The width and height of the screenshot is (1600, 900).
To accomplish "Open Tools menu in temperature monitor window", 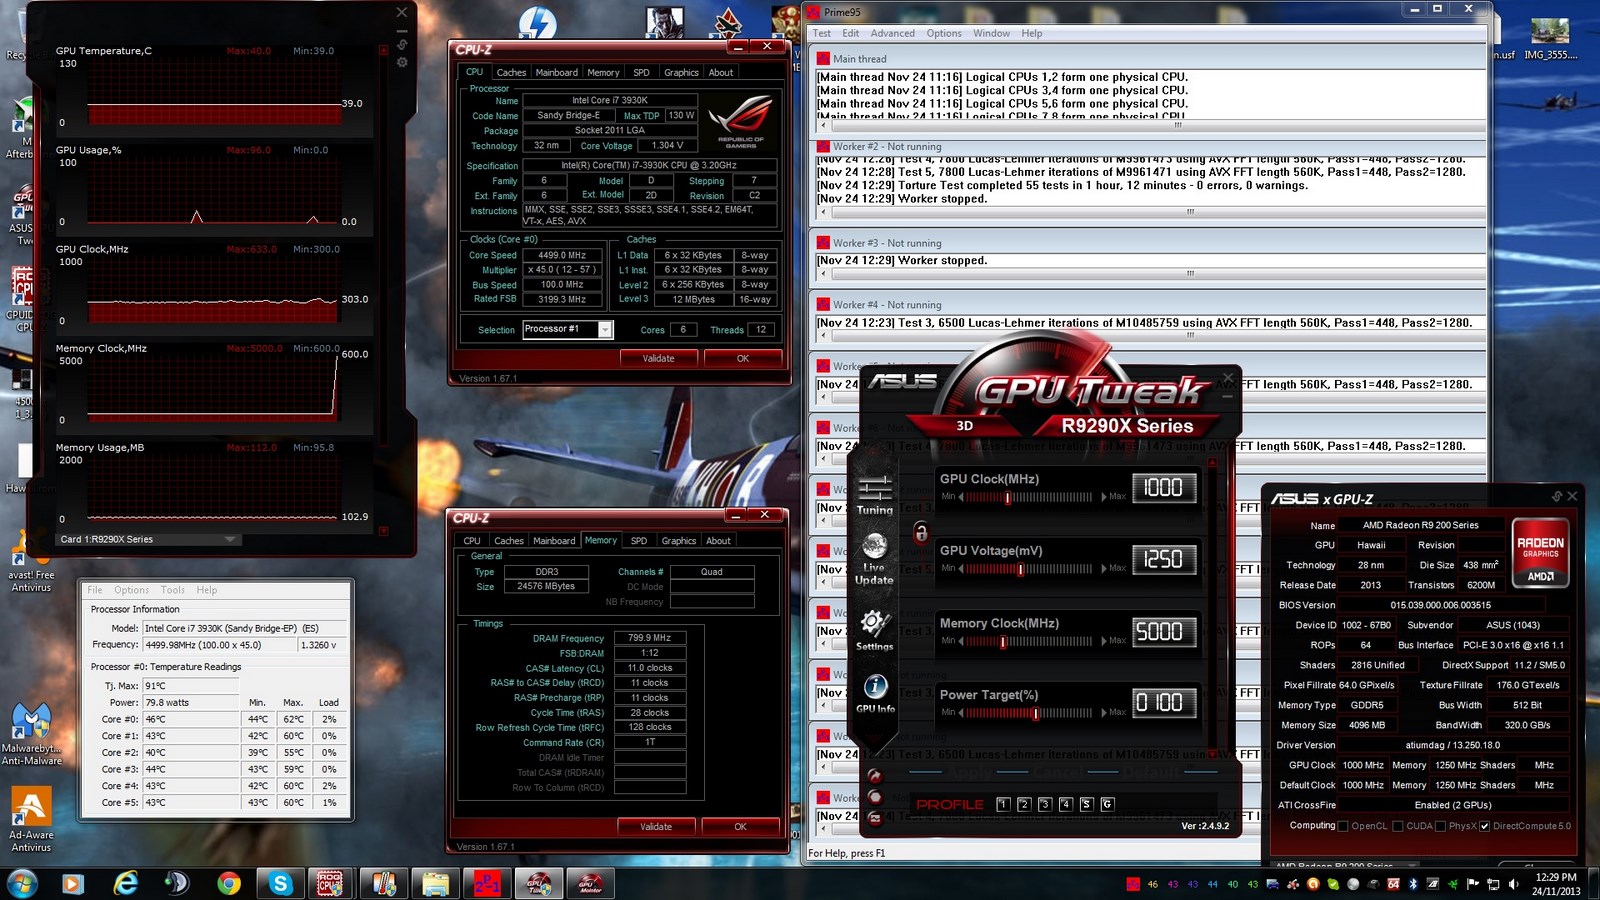I will click(x=172, y=590).
